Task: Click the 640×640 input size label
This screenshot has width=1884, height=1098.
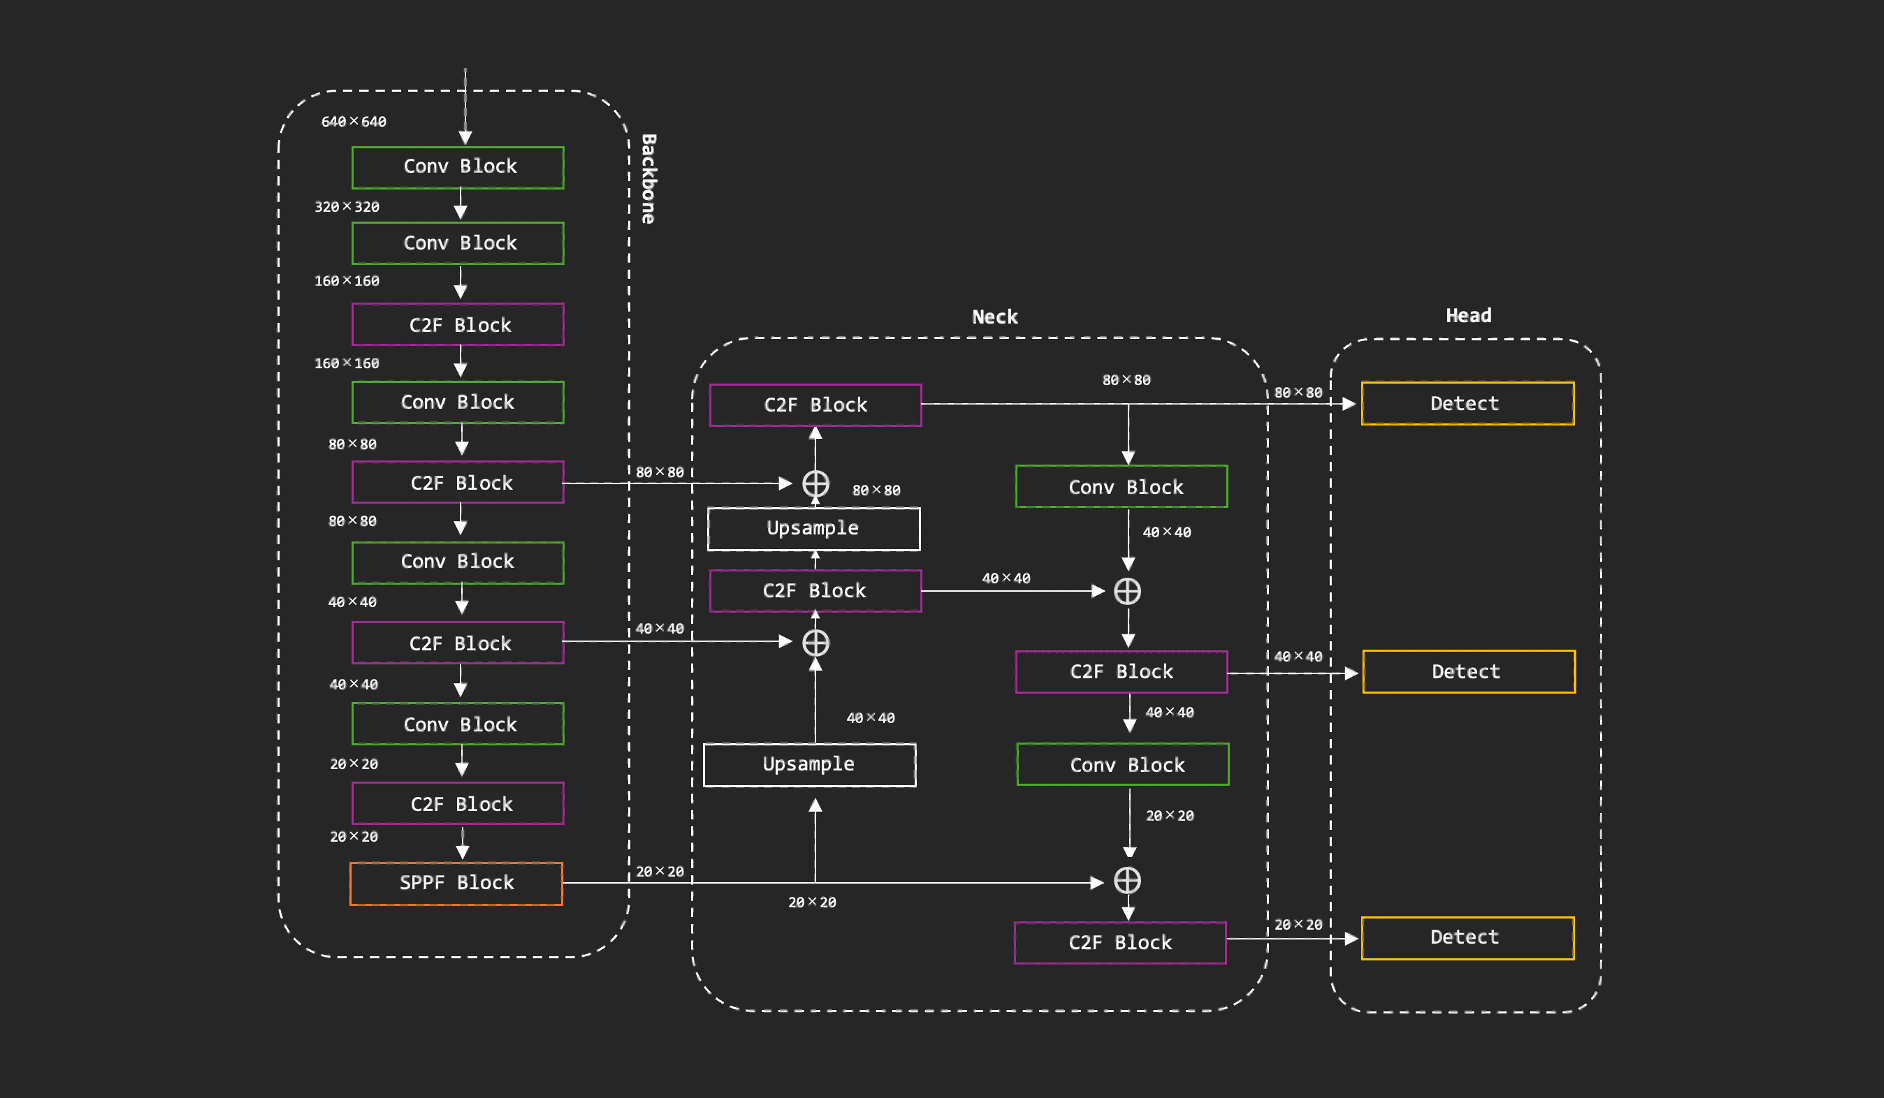Action: pyautogui.click(x=353, y=122)
